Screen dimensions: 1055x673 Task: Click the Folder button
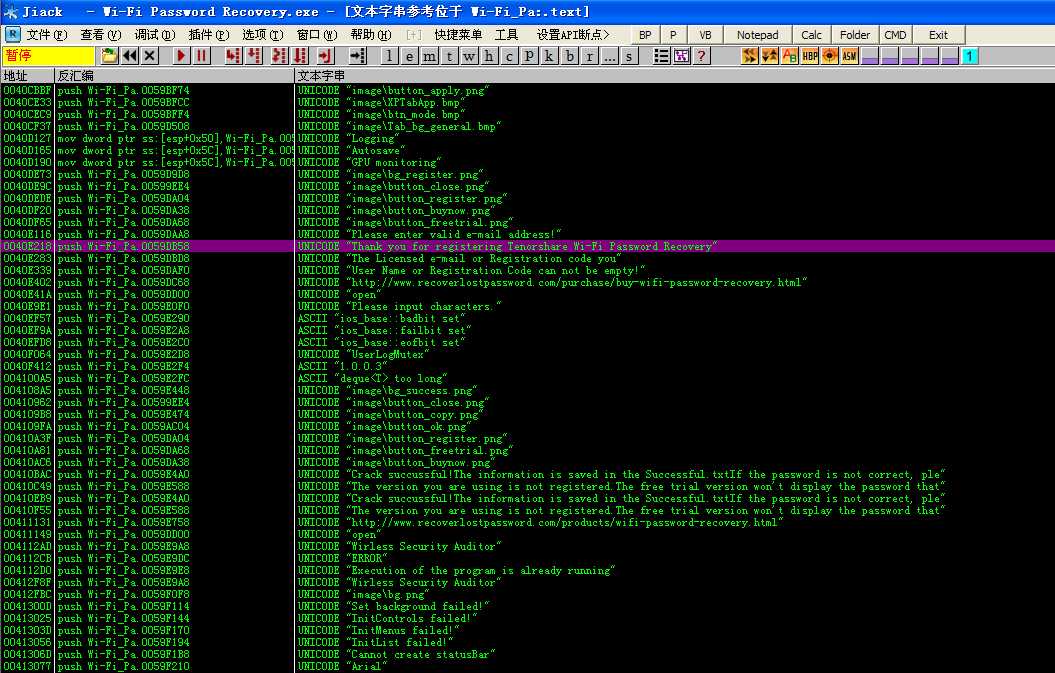[855, 35]
